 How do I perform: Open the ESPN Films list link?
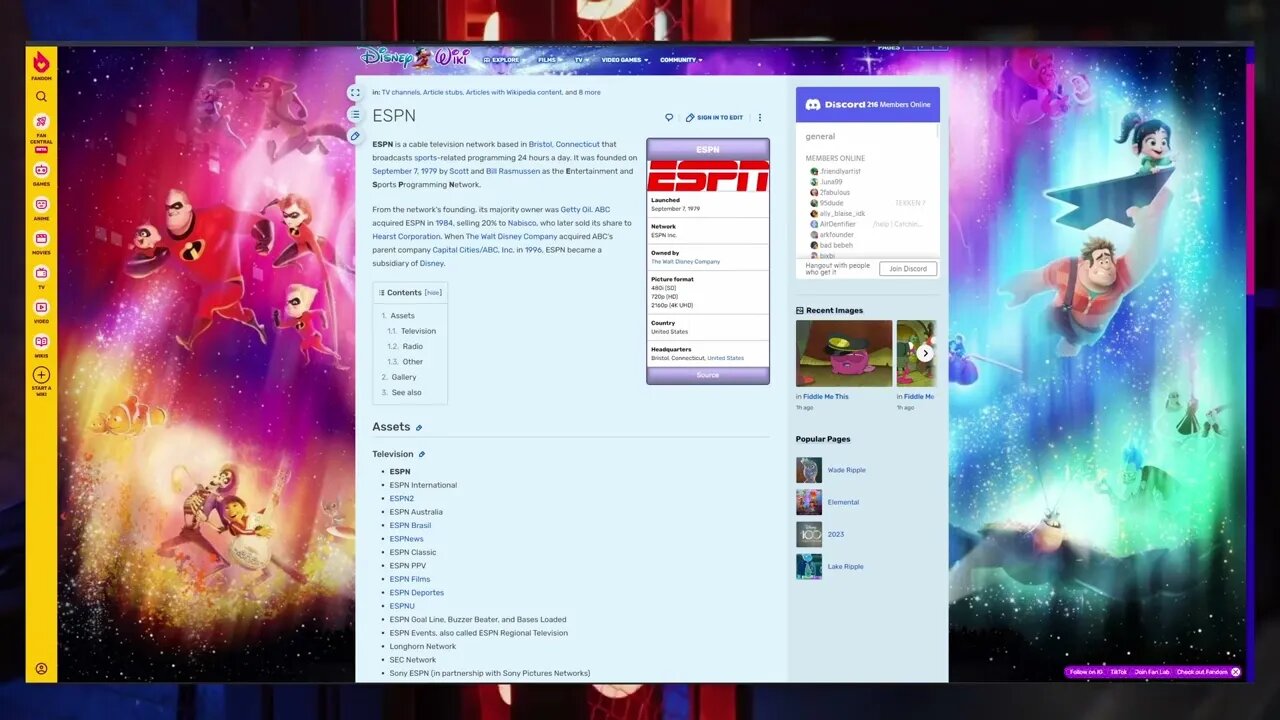(410, 579)
